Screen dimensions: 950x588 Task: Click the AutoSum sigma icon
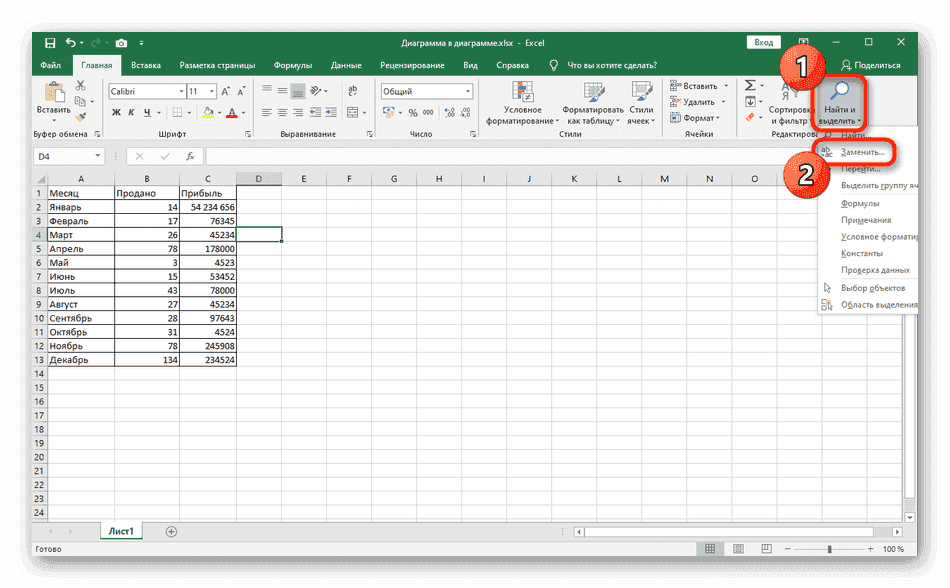click(x=750, y=88)
